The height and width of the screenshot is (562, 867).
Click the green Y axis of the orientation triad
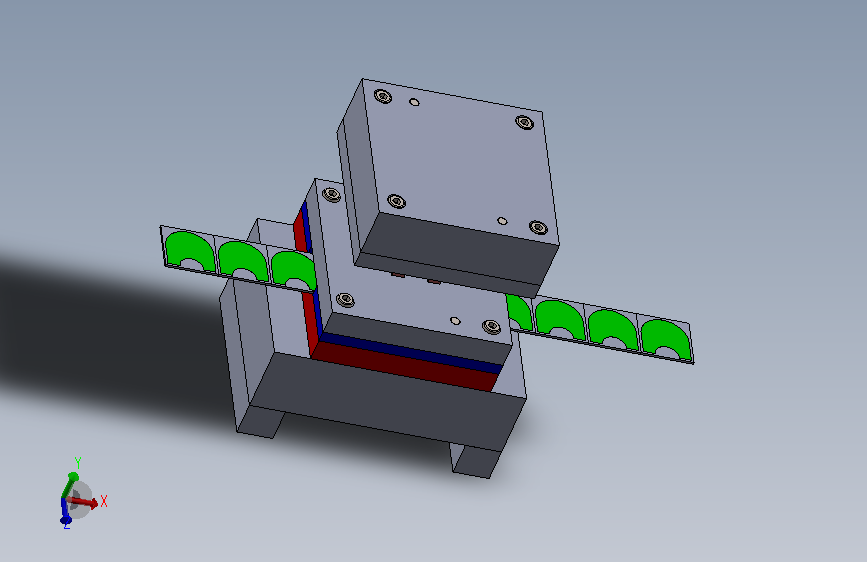point(69,487)
